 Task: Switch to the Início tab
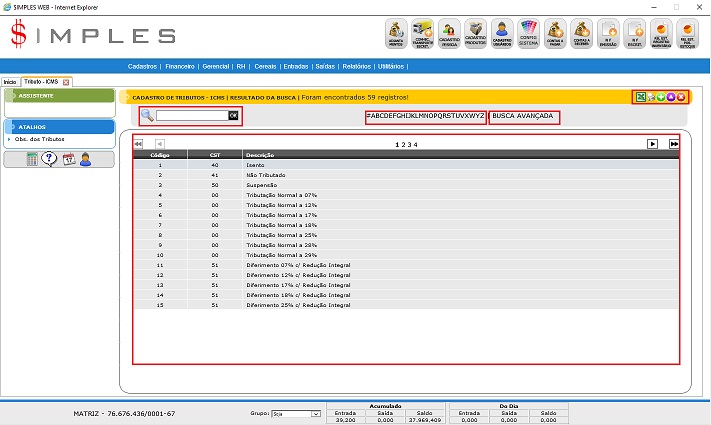click(x=10, y=81)
